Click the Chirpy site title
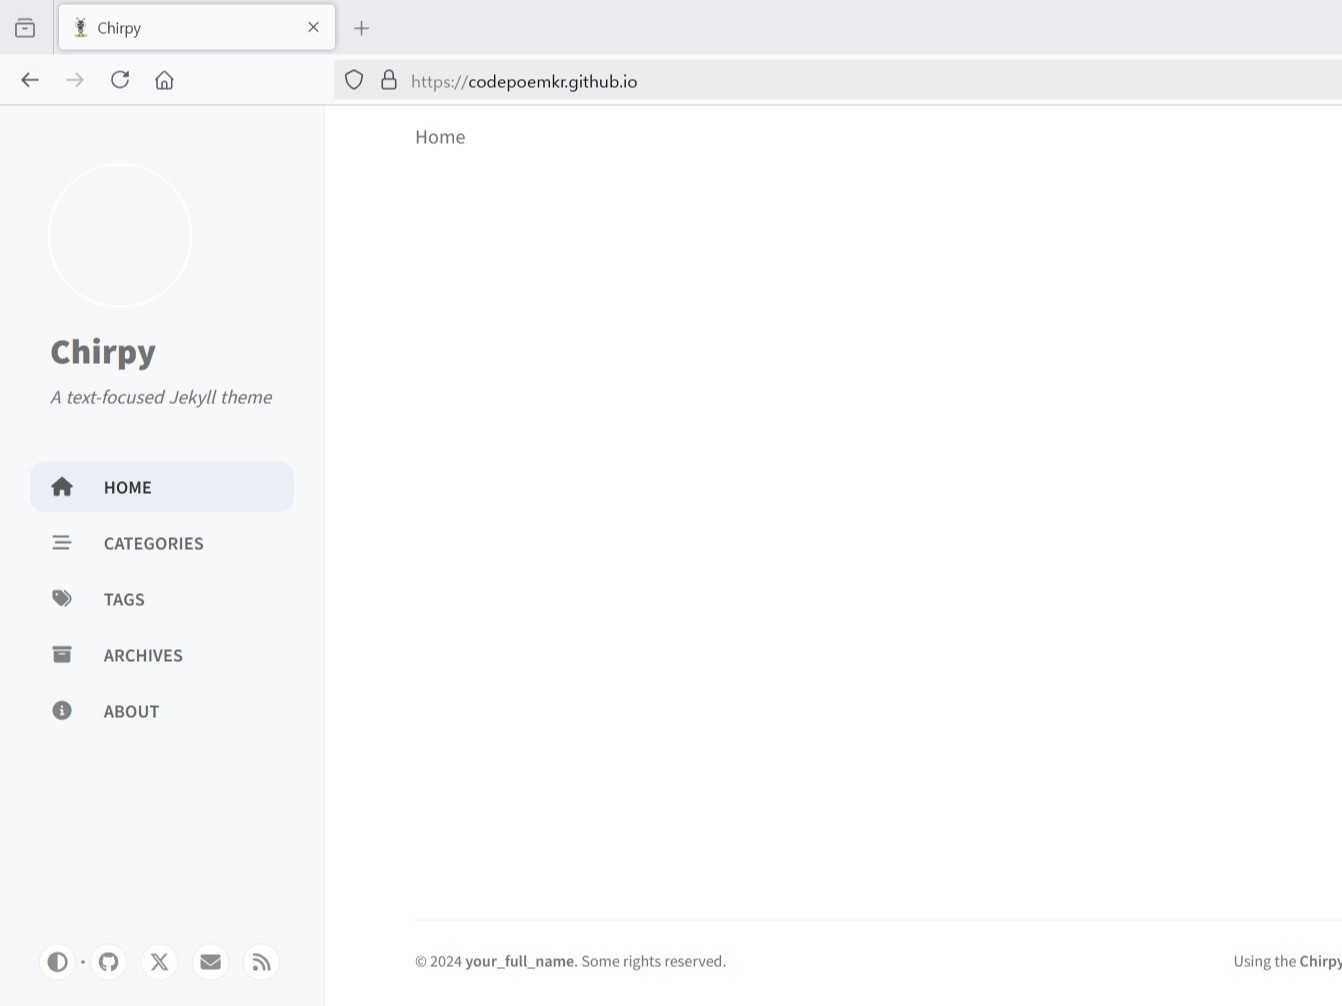Viewport: 1342px width, 1006px height. click(x=103, y=352)
